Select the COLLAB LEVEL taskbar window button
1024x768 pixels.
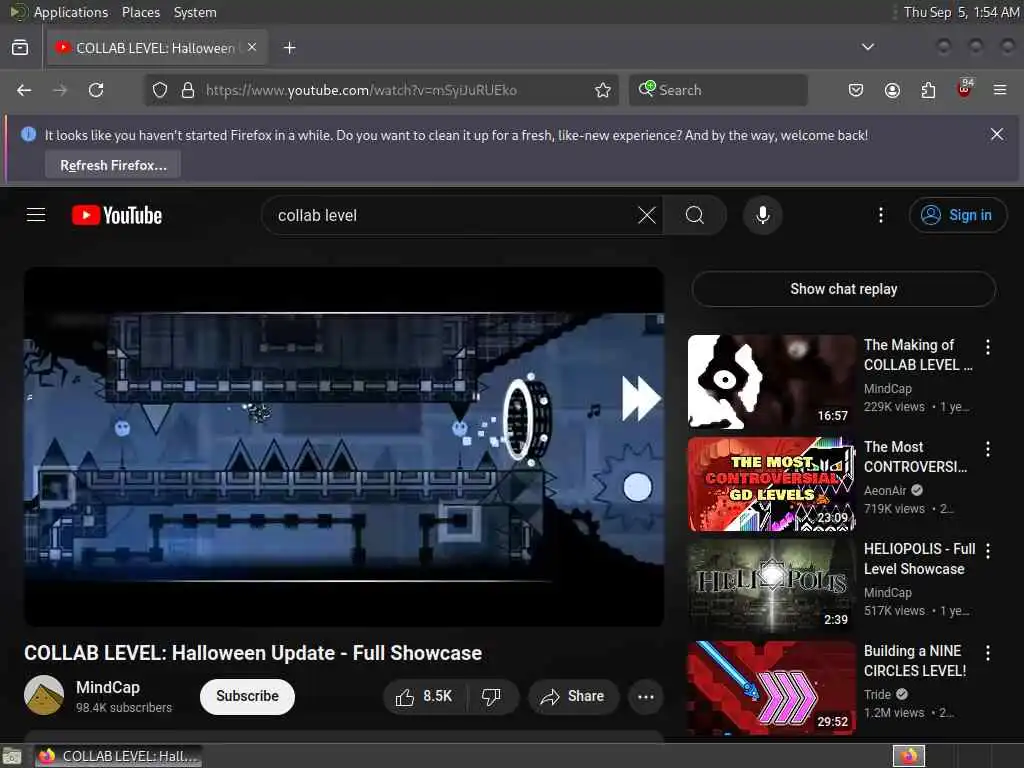coord(118,756)
